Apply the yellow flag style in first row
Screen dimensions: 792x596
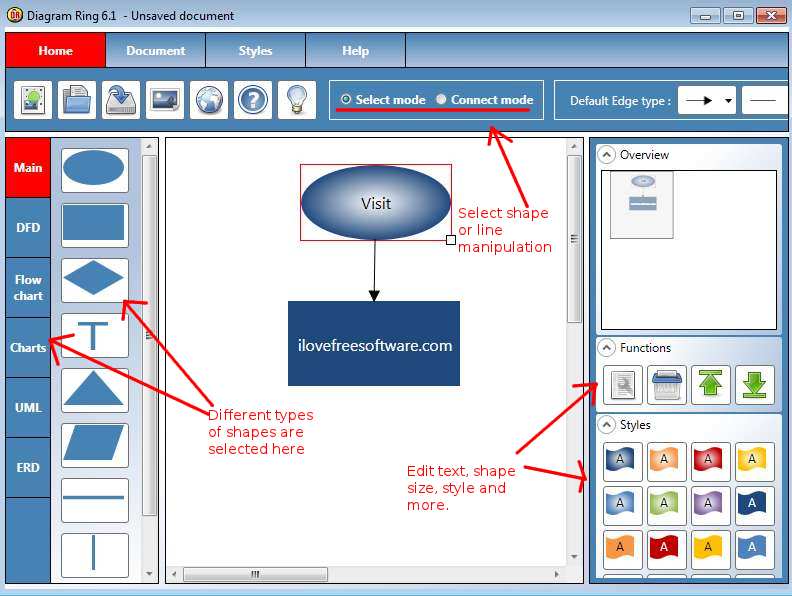754,462
